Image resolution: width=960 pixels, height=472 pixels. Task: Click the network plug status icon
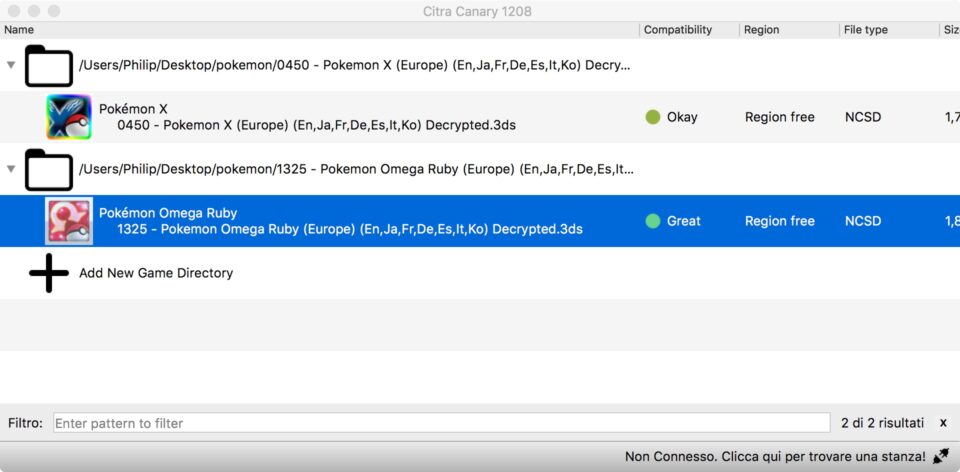(x=940, y=457)
